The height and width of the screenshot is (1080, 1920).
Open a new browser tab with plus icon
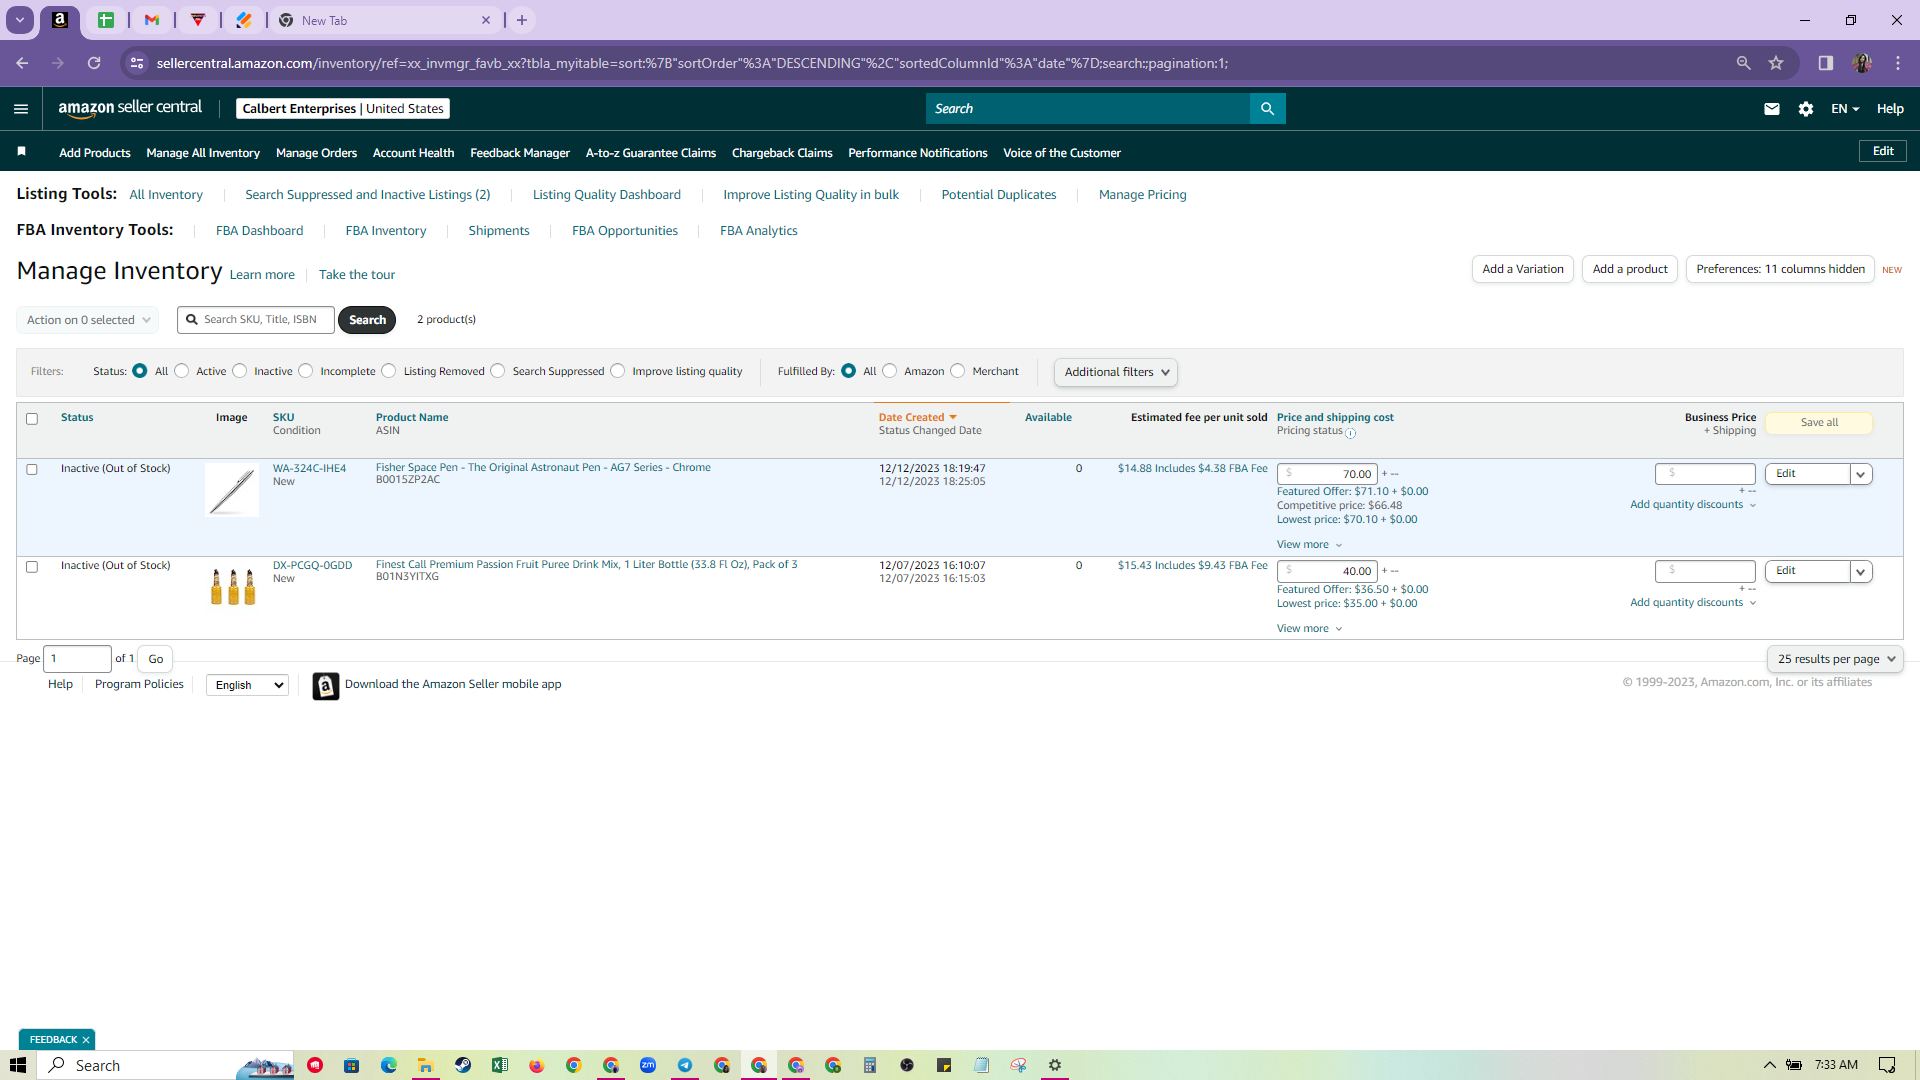point(522,20)
